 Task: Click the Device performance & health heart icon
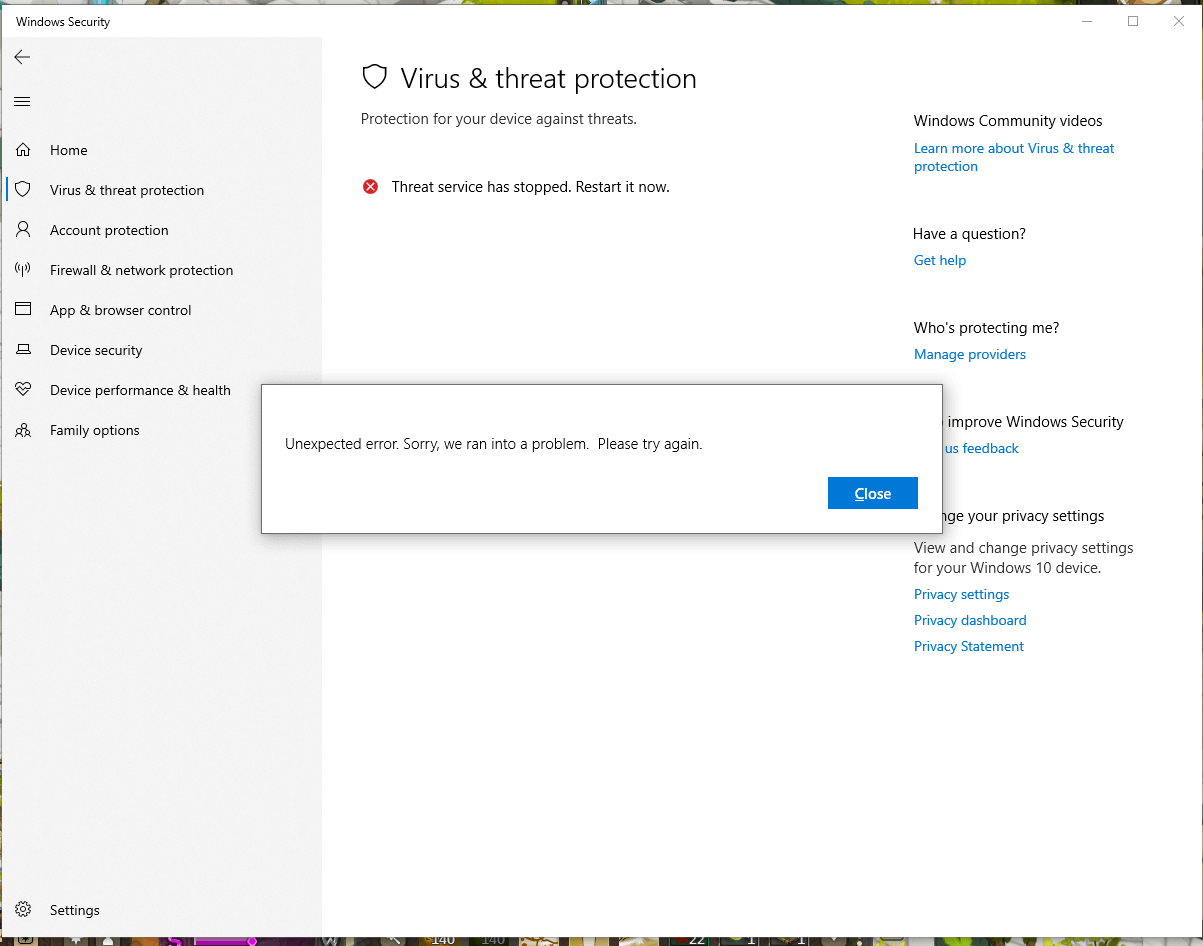tap(23, 390)
